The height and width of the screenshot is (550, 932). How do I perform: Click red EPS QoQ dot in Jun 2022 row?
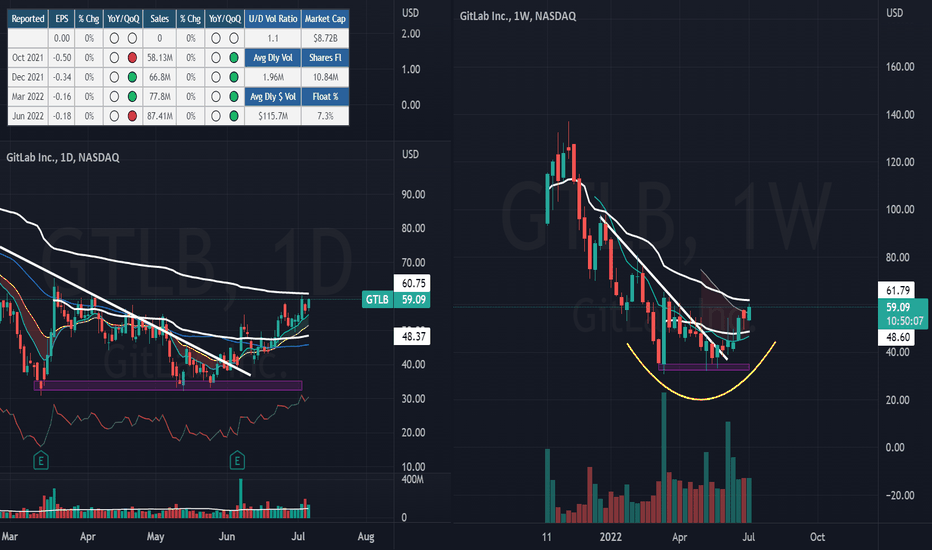tap(132, 116)
